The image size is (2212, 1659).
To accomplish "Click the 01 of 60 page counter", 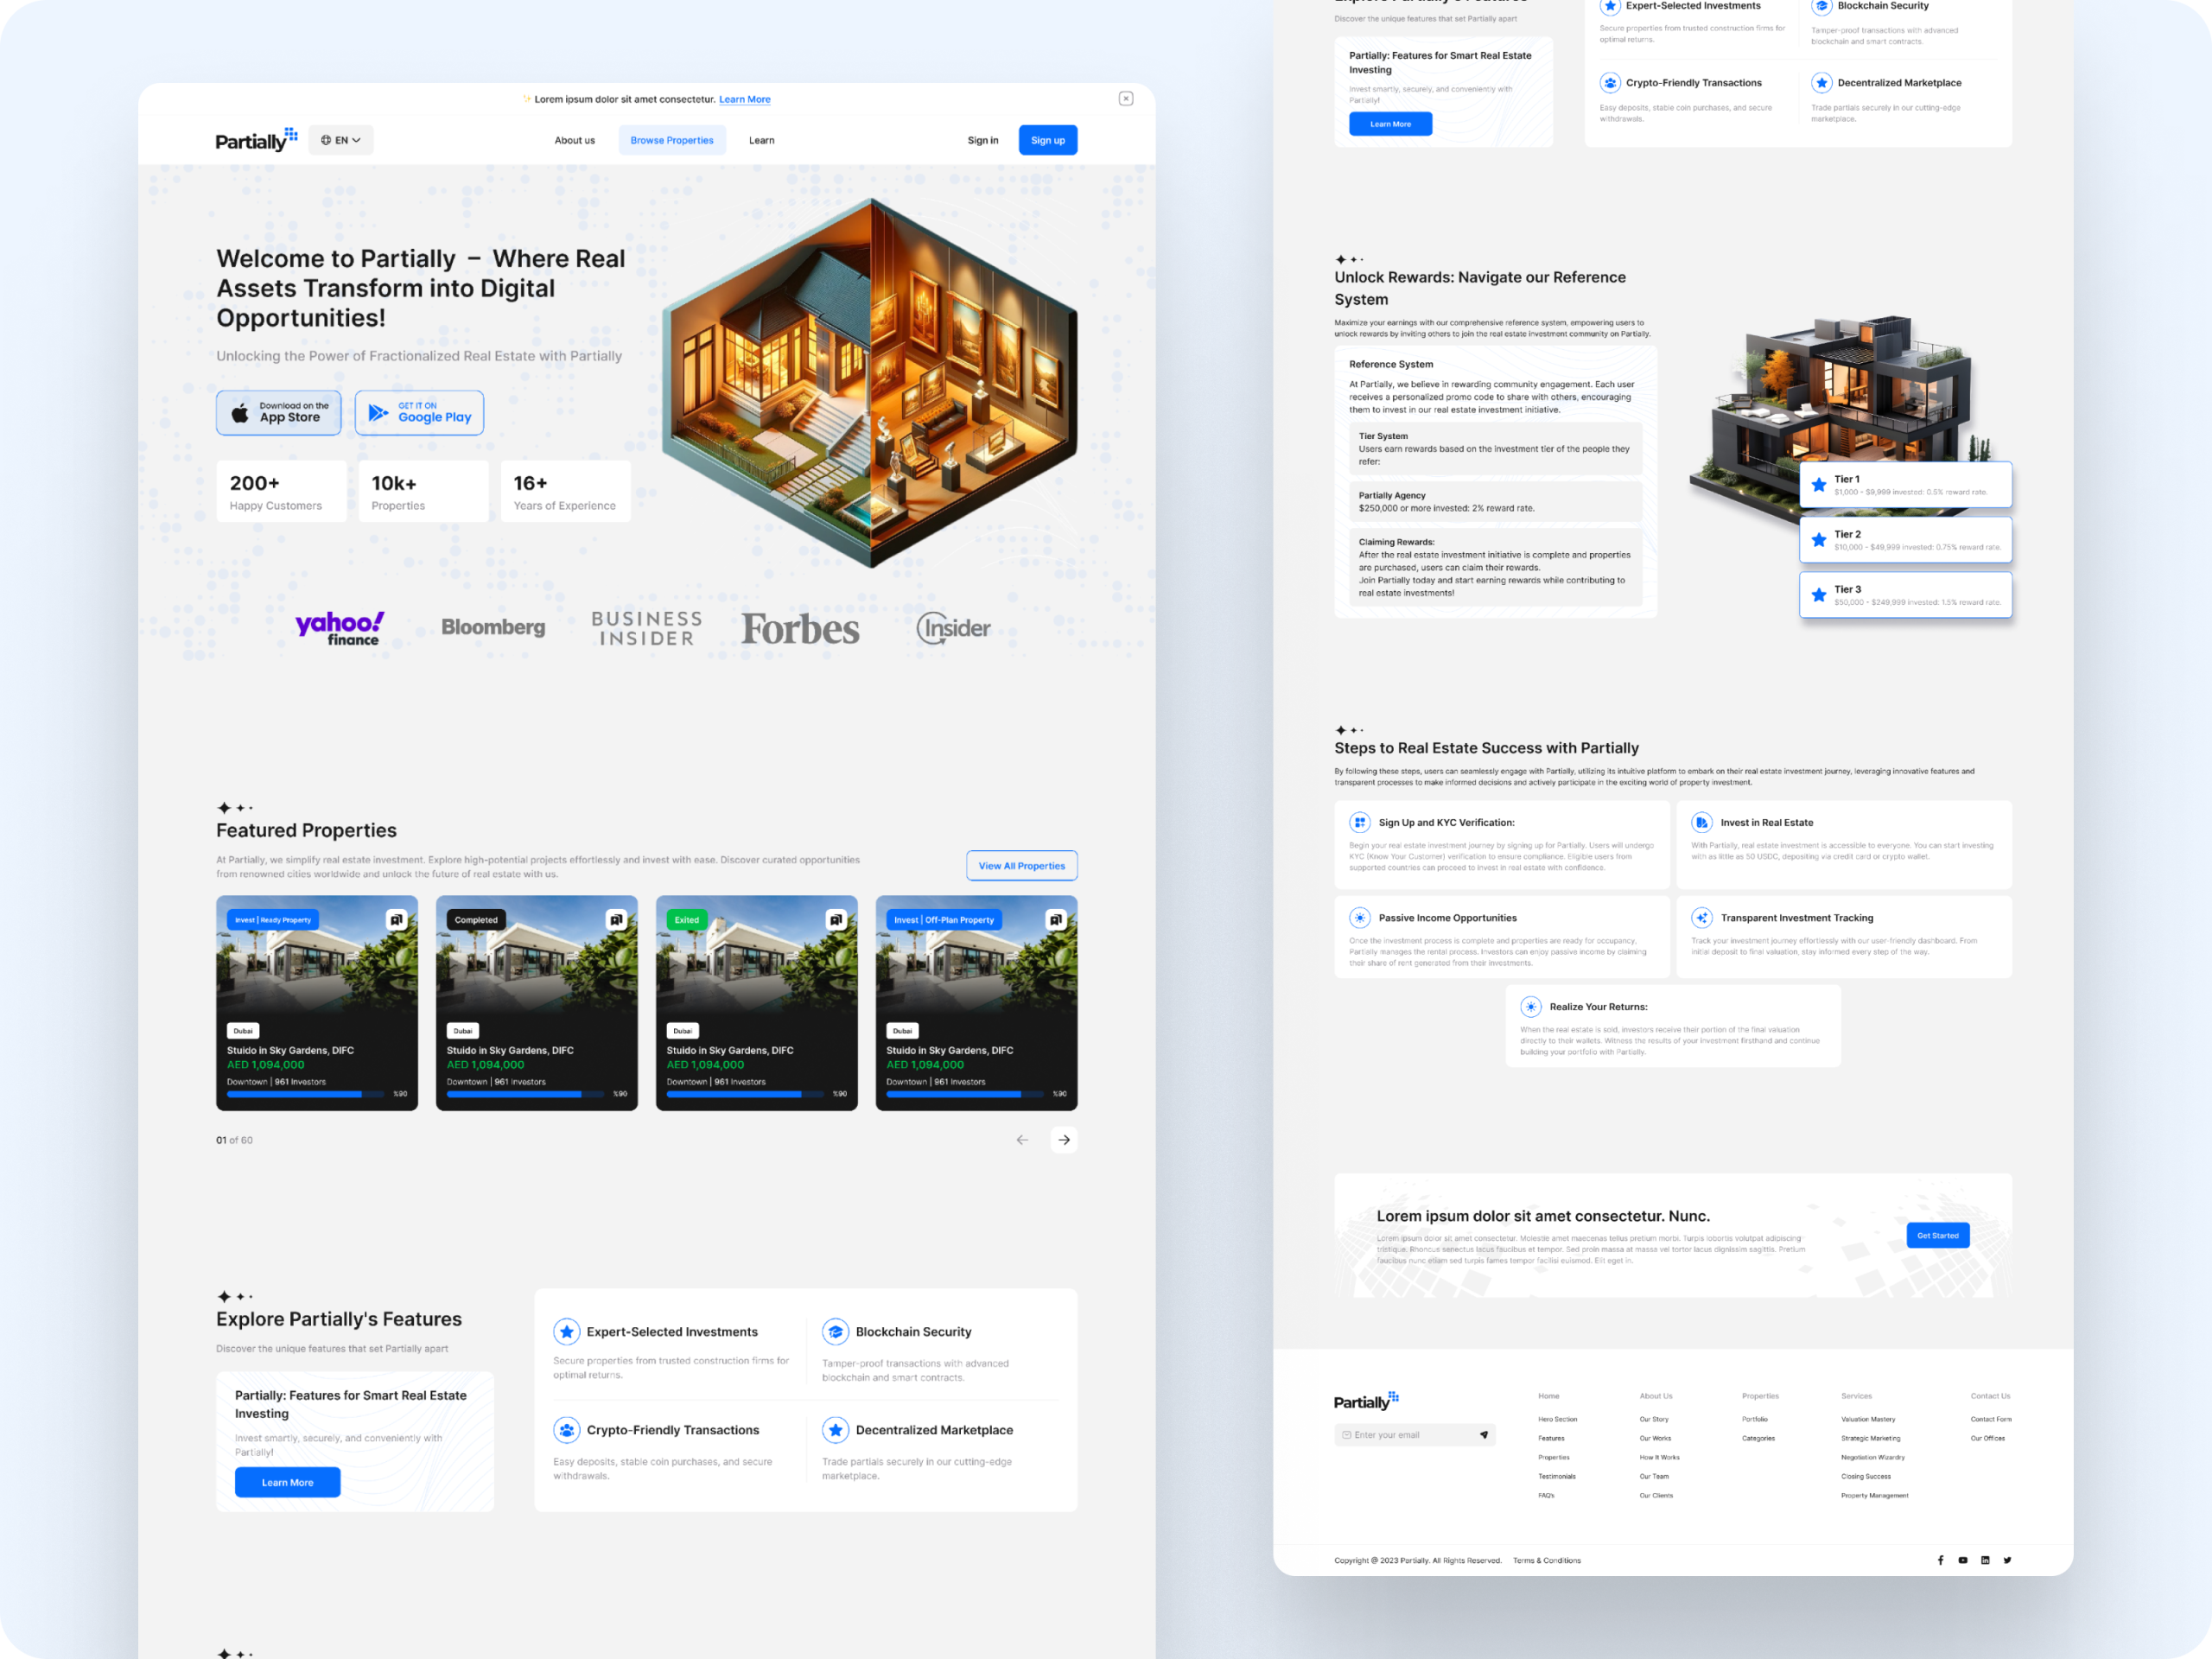I will [x=234, y=1140].
